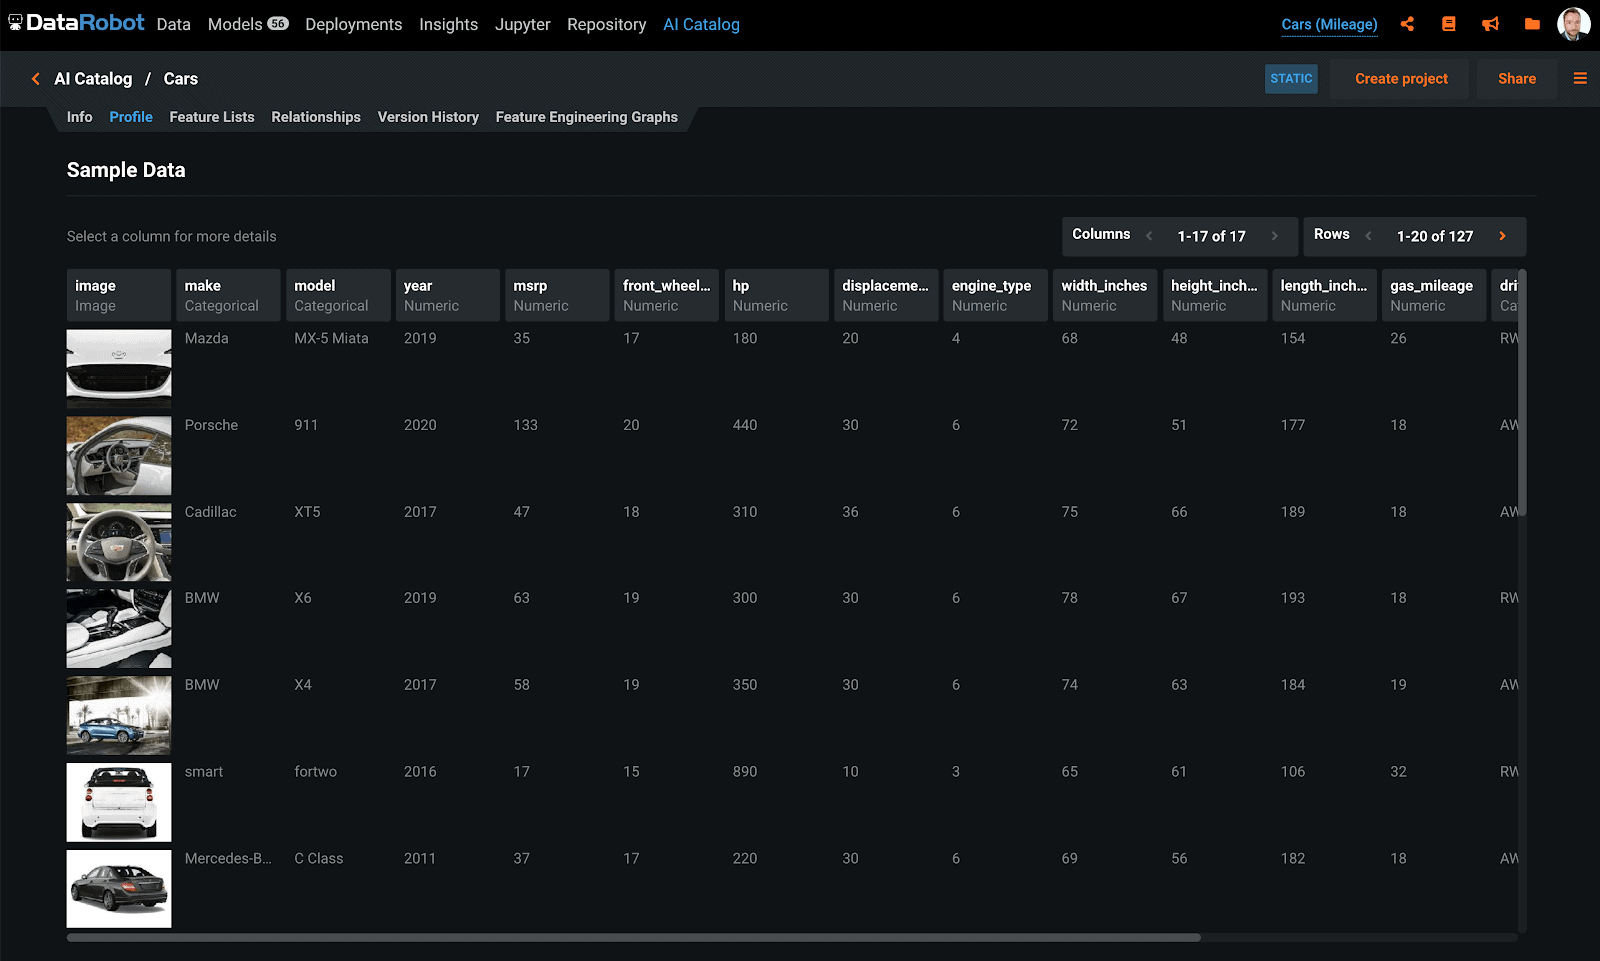1600x961 pixels.
Task: Switch to the Feature Lists tab
Action: click(212, 117)
